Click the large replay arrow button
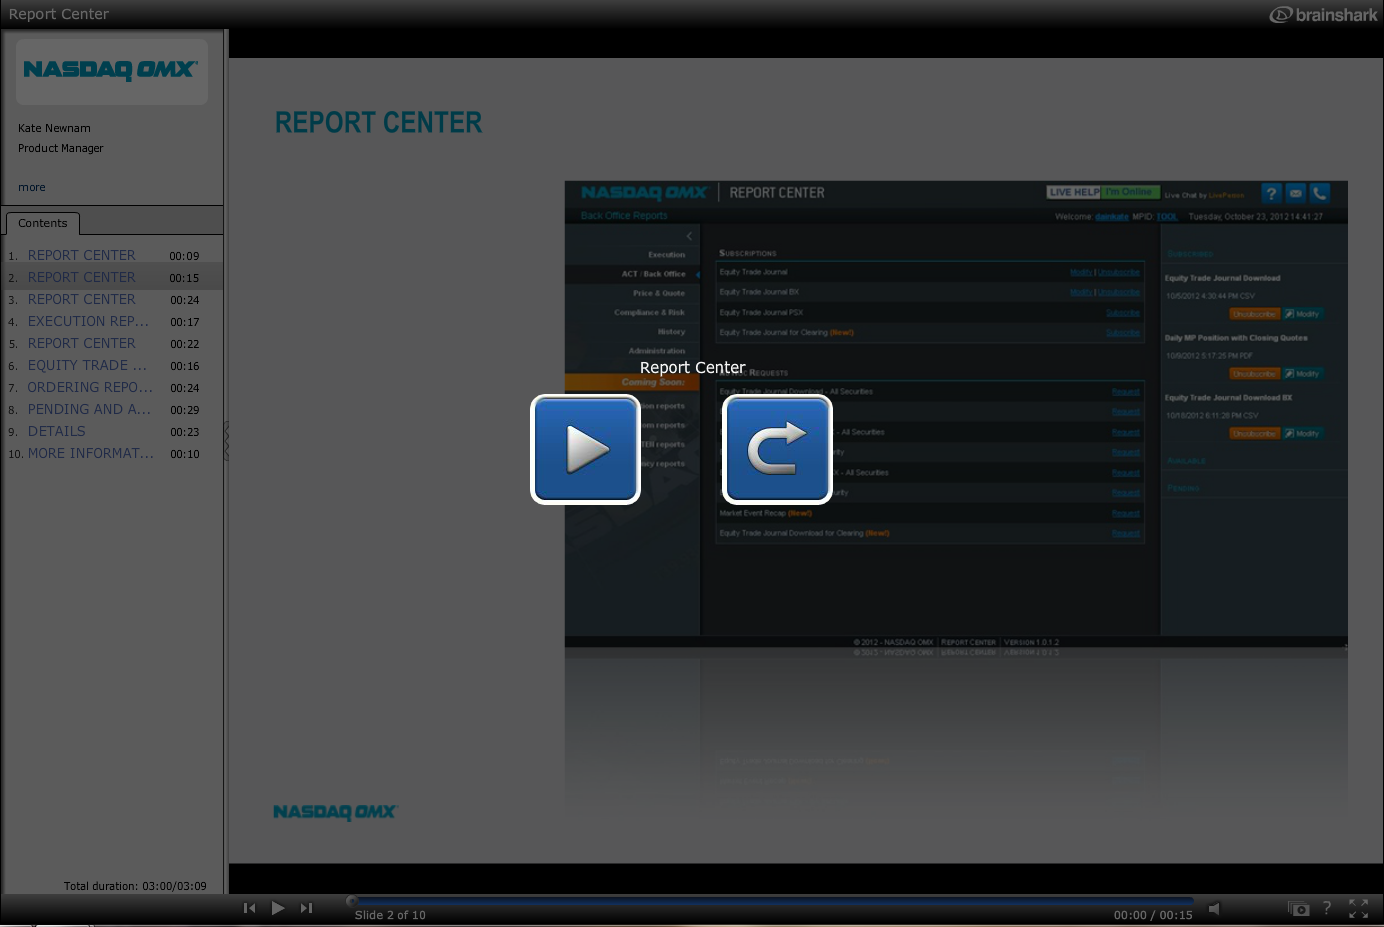This screenshot has width=1384, height=927. (777, 449)
